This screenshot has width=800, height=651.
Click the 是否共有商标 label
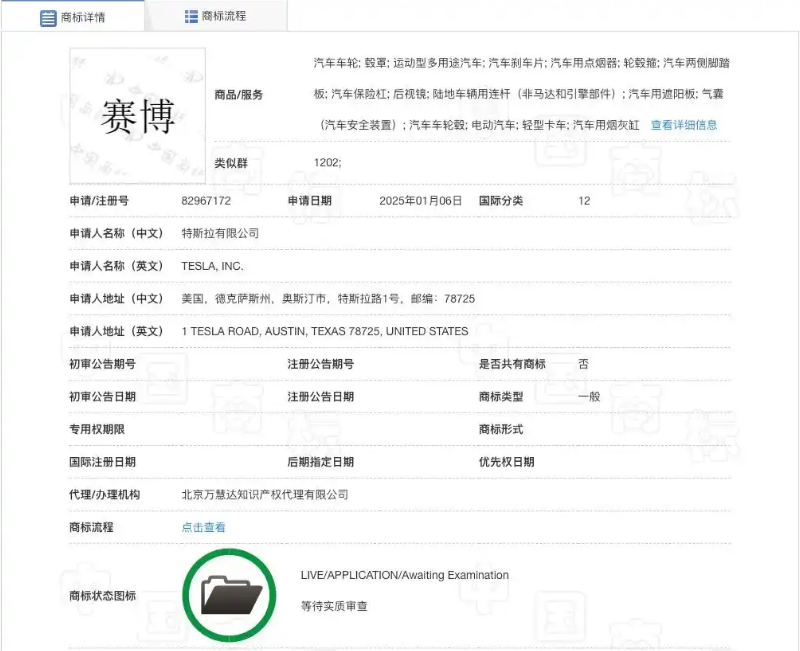pos(512,364)
